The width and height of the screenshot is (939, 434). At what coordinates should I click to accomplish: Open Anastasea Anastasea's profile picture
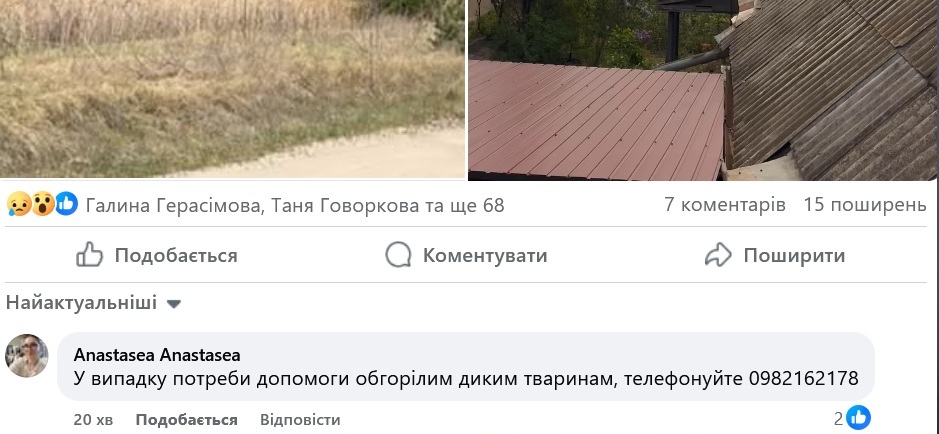[26, 356]
